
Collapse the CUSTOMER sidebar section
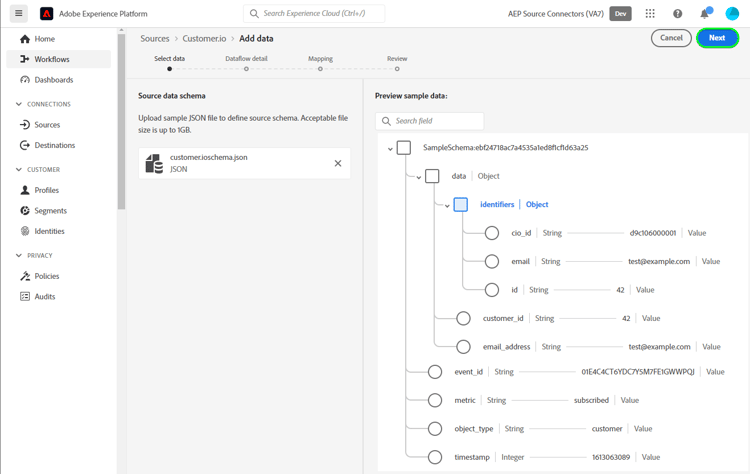pos(19,169)
